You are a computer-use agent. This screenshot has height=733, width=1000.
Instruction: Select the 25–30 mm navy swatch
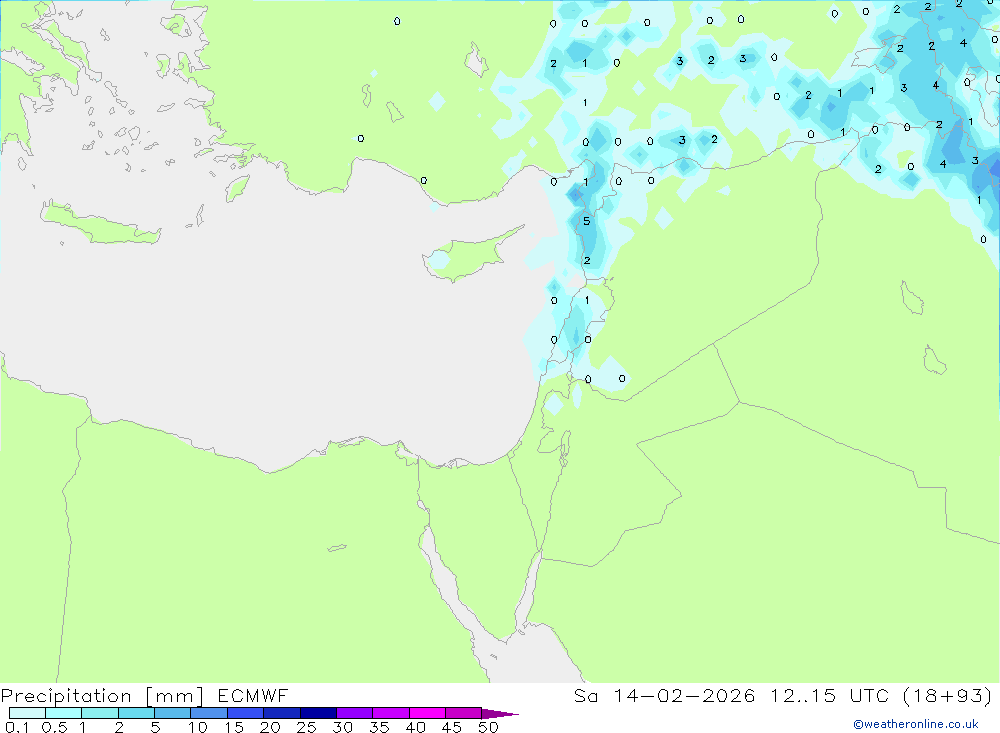318,713
